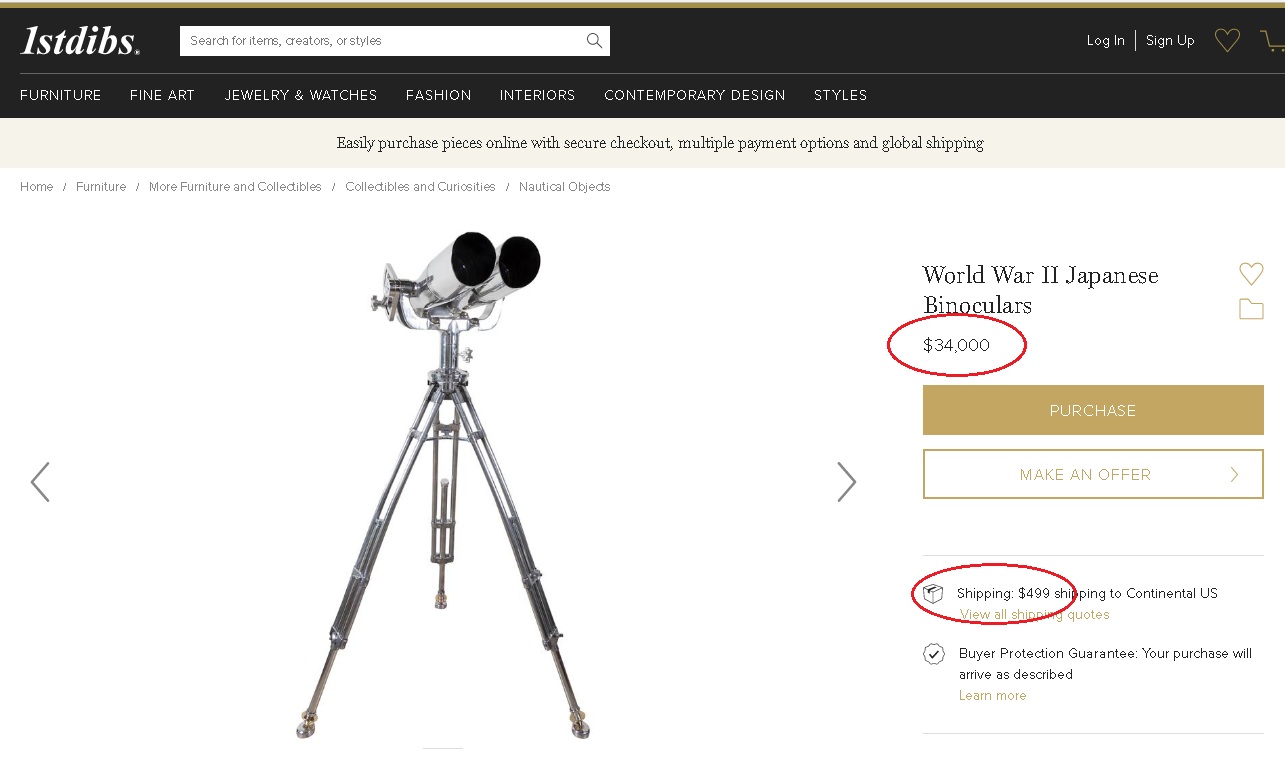Show next product image arrow
Screen dimensions: 1285x759
[846, 482]
